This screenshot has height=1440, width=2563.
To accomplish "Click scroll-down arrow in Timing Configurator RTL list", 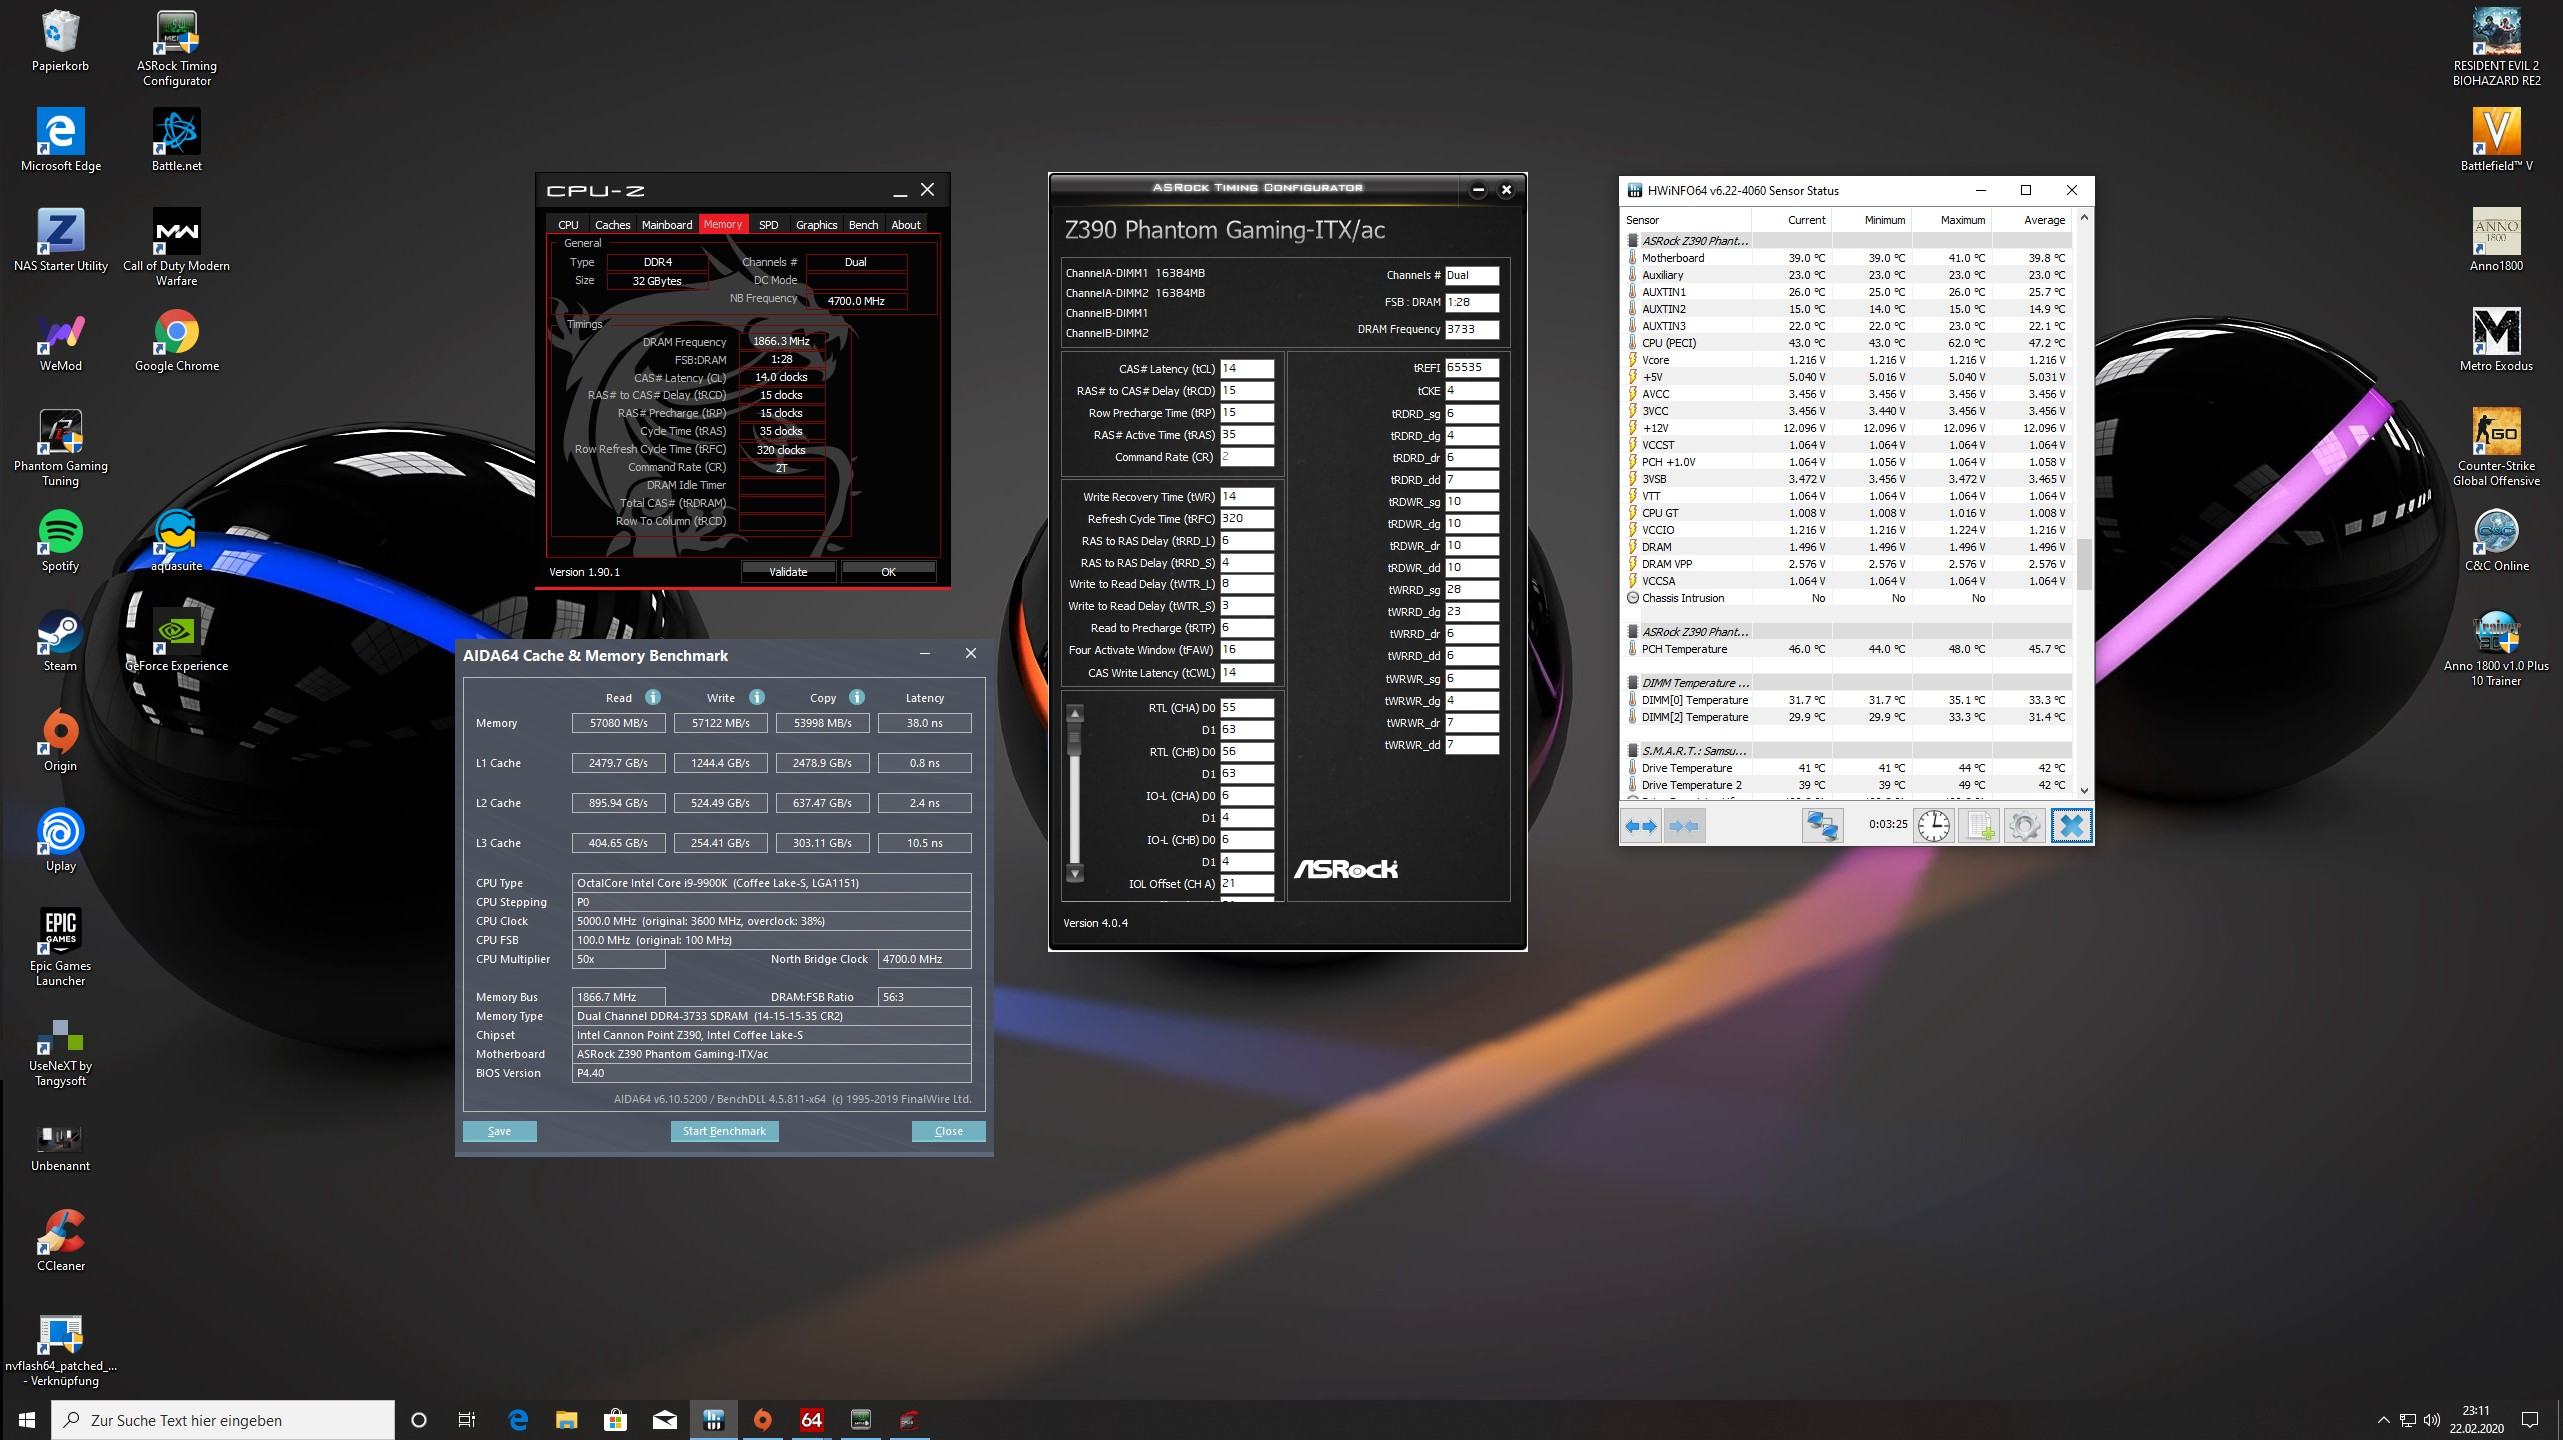I will coord(1075,873).
